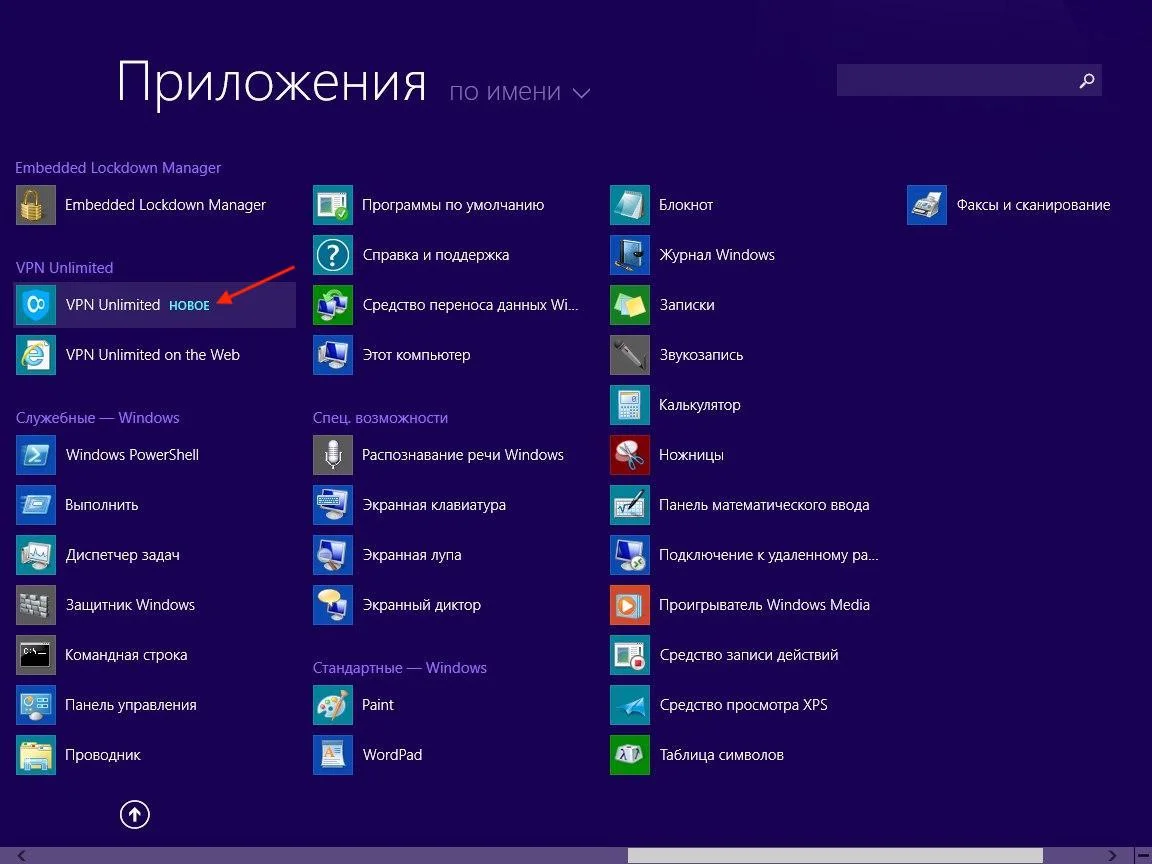Viewport: 1152px width, 864px height.
Task: Open Embedded Lockdown Manager padlock icon
Action: pos(36,205)
